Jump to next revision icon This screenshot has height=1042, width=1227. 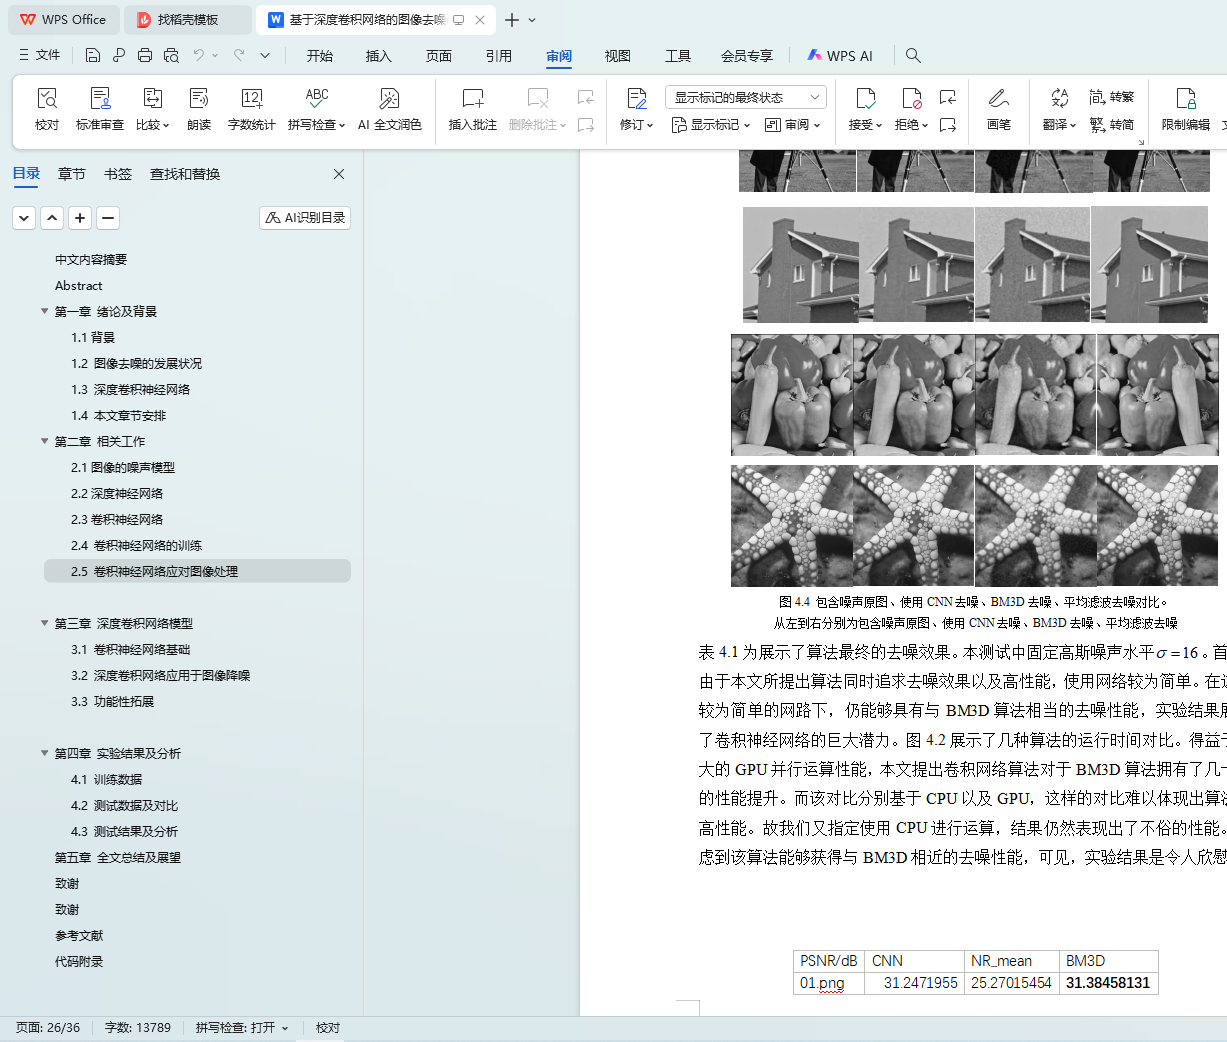tap(947, 125)
